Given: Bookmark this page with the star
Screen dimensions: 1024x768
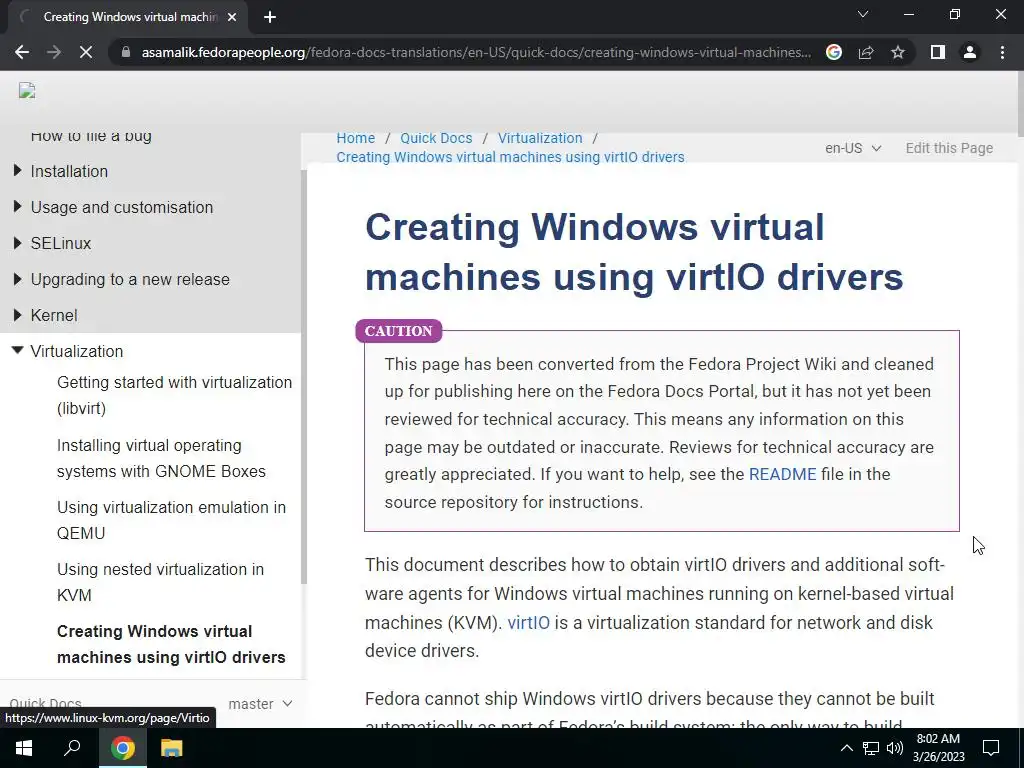Looking at the screenshot, I should (898, 52).
